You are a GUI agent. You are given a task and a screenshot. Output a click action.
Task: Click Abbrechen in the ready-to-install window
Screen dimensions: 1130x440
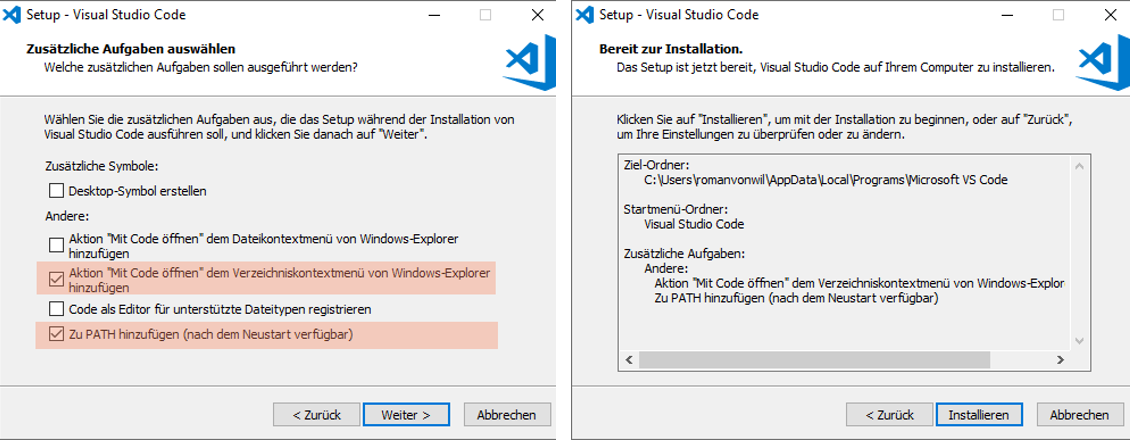[x=1080, y=415]
